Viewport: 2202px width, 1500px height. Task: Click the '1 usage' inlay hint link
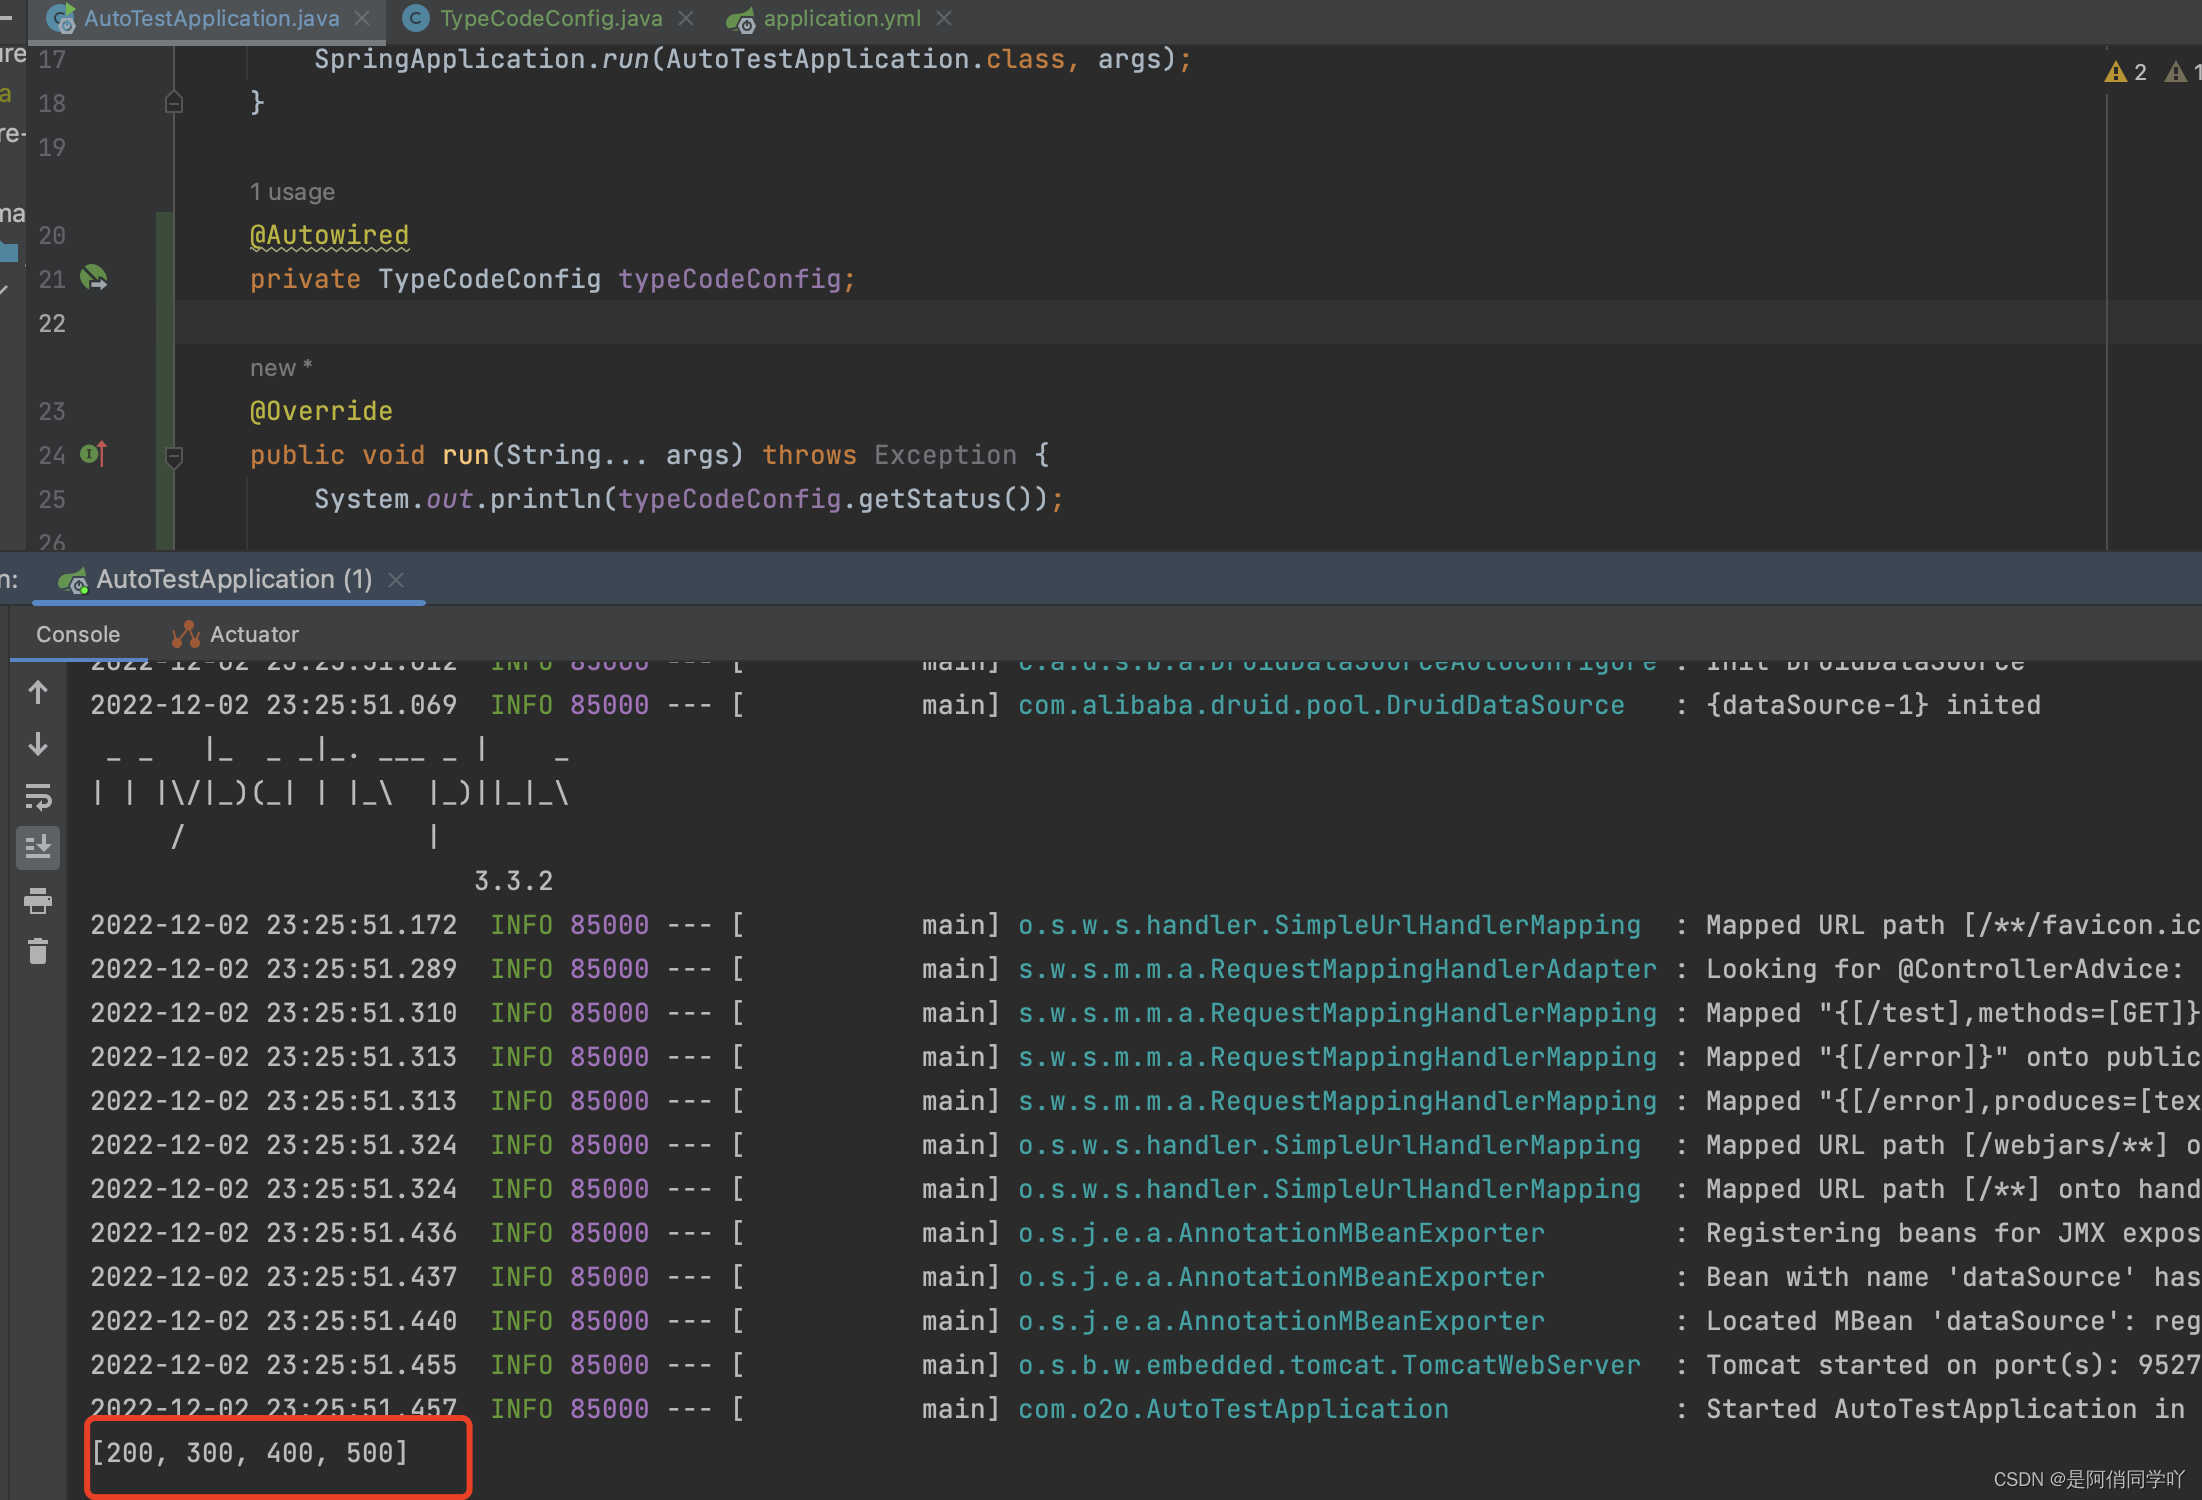point(292,191)
